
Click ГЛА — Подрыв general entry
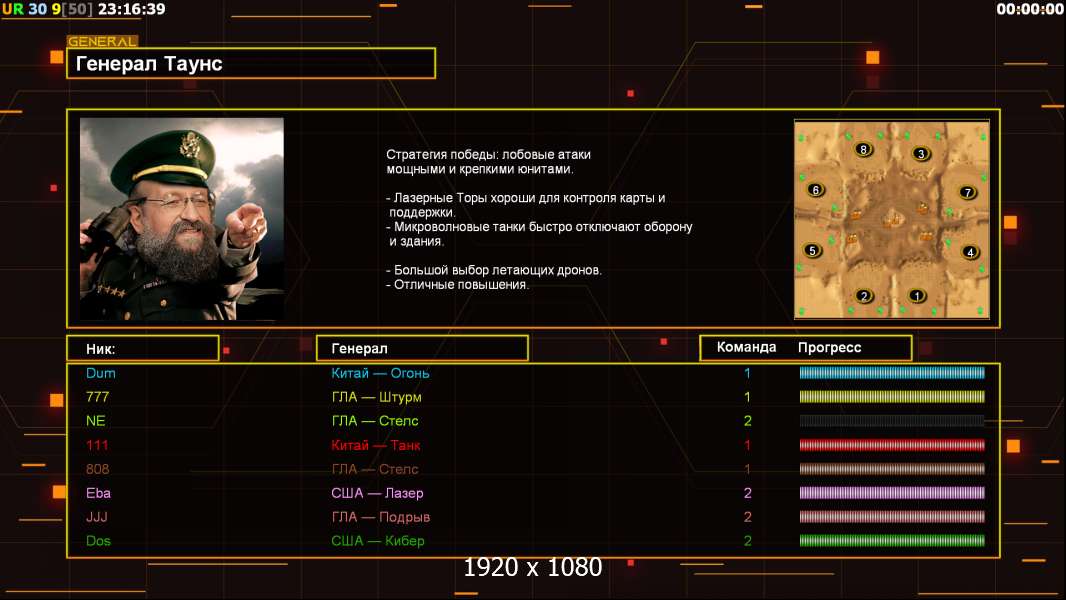pyautogui.click(x=380, y=516)
